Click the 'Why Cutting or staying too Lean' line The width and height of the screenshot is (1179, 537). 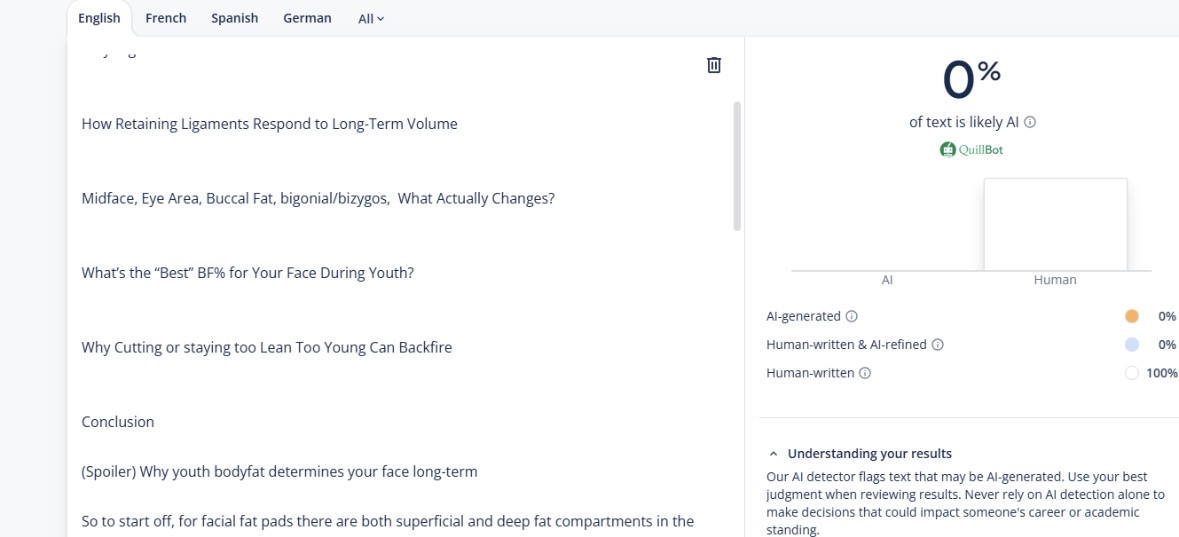pos(266,348)
